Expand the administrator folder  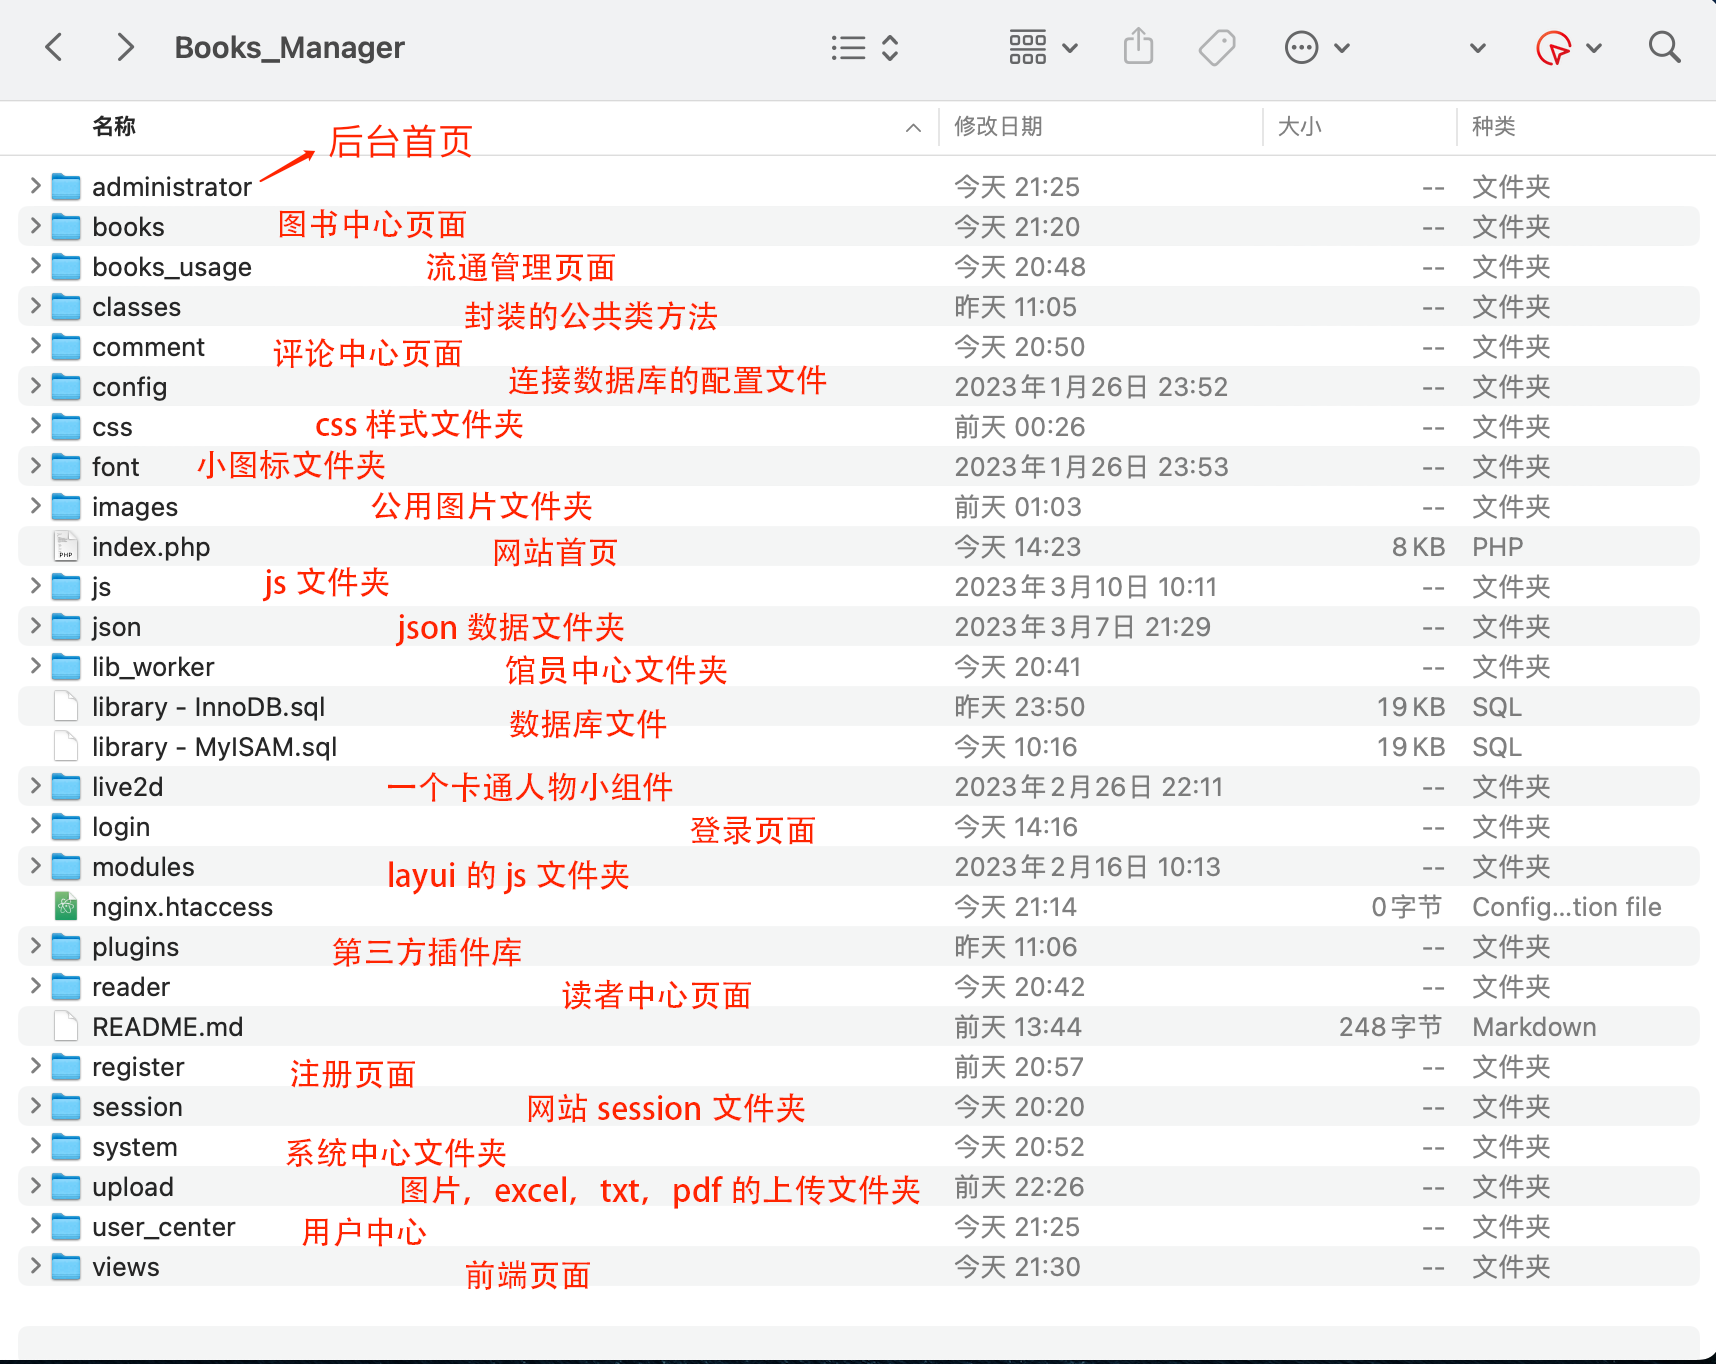coord(33,186)
